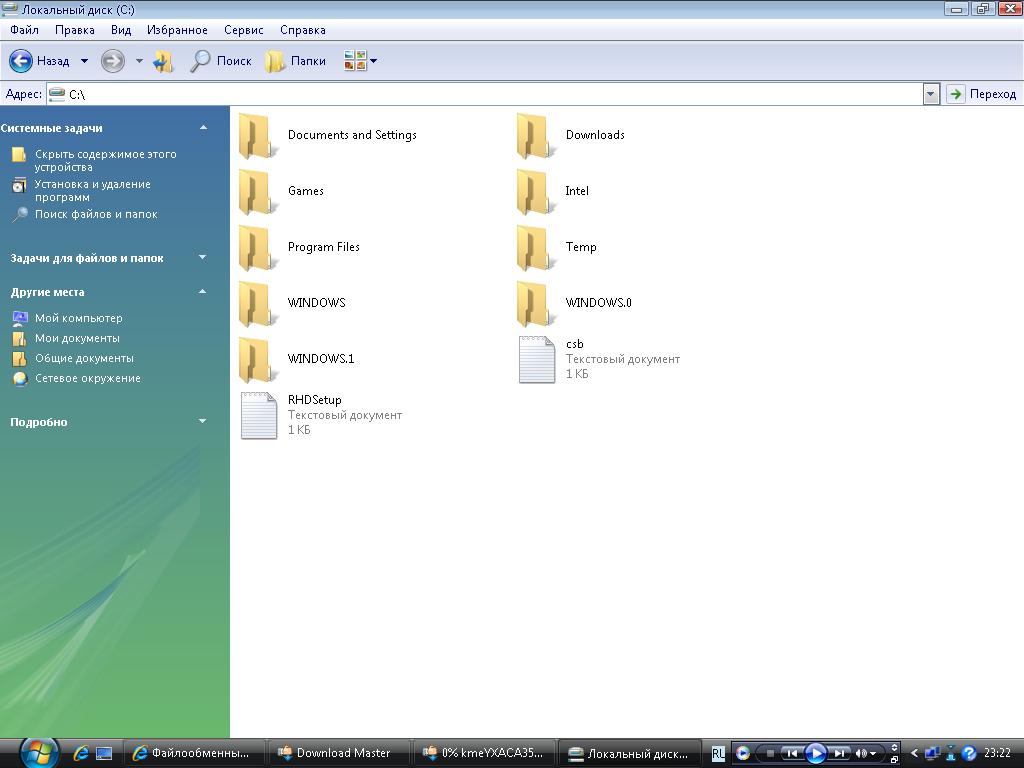1024x768 pixels.
Task: Select the Games folder icon
Action: [257, 192]
